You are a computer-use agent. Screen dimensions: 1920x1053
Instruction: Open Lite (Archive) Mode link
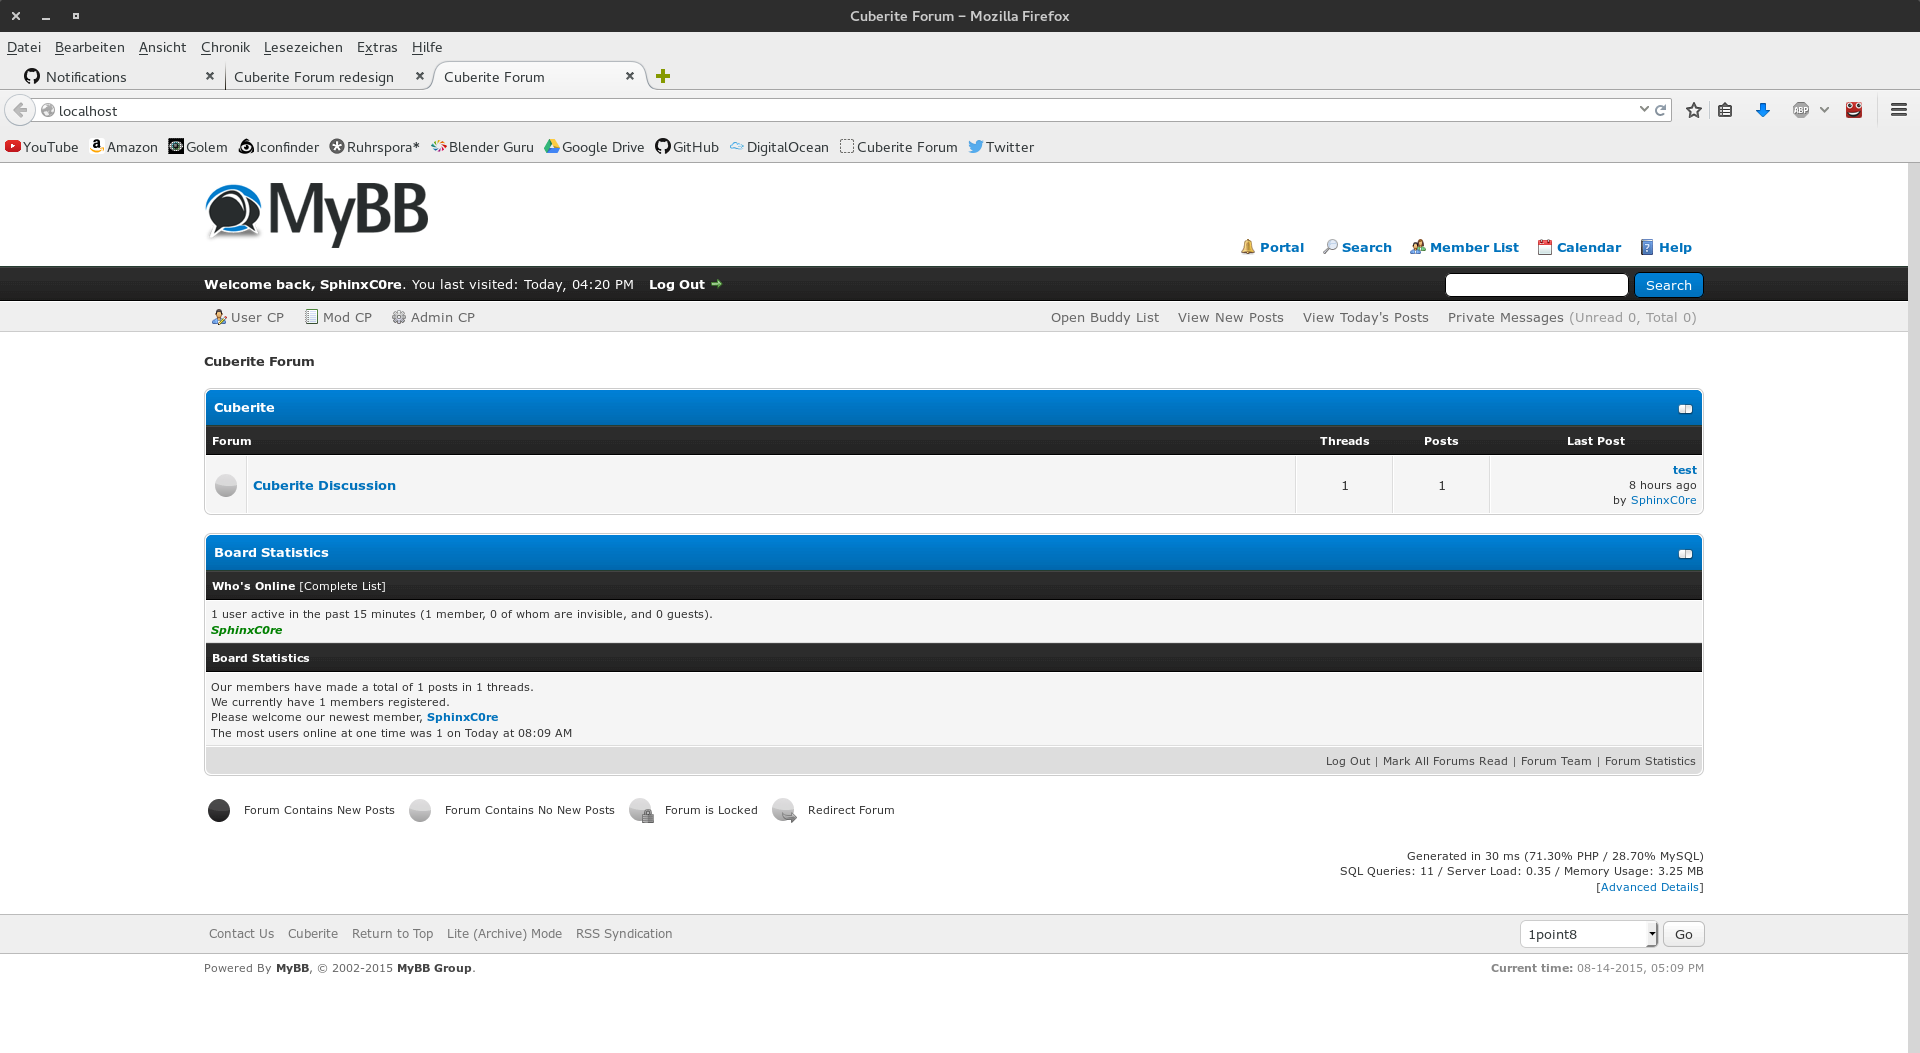pyautogui.click(x=504, y=934)
